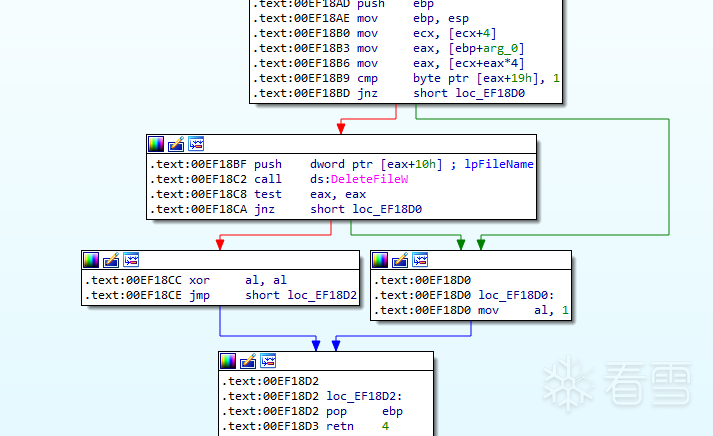Click the DeleteFileW import name
Viewport: 713px width, 436px height.
point(369,179)
